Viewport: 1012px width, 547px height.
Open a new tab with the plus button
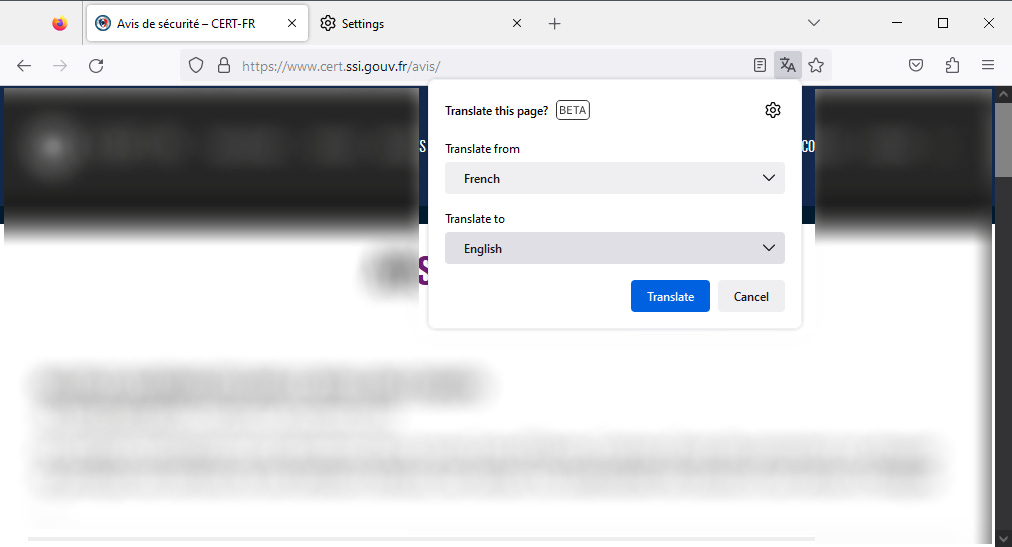tap(554, 24)
